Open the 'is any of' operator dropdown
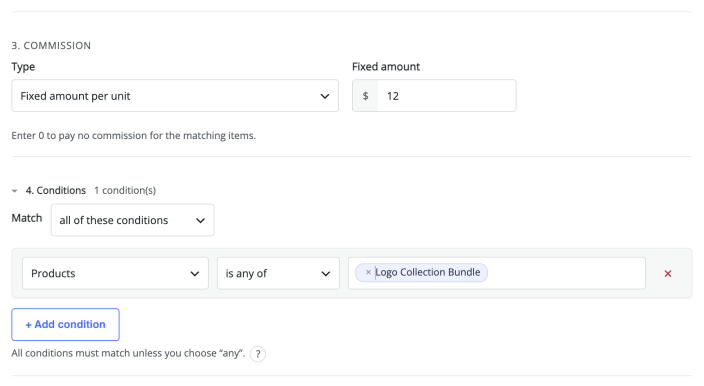The image size is (704, 386). tap(278, 273)
